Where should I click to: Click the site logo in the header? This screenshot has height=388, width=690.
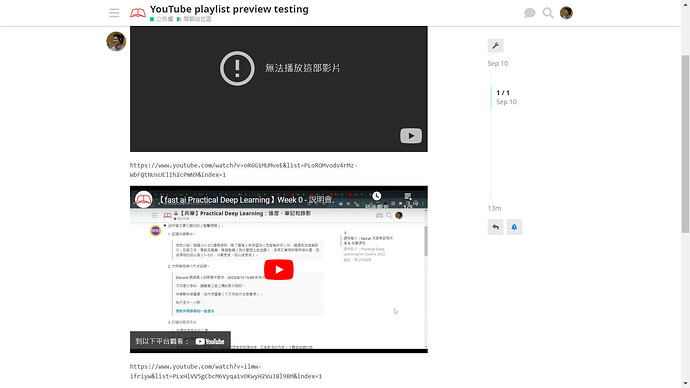(x=138, y=13)
